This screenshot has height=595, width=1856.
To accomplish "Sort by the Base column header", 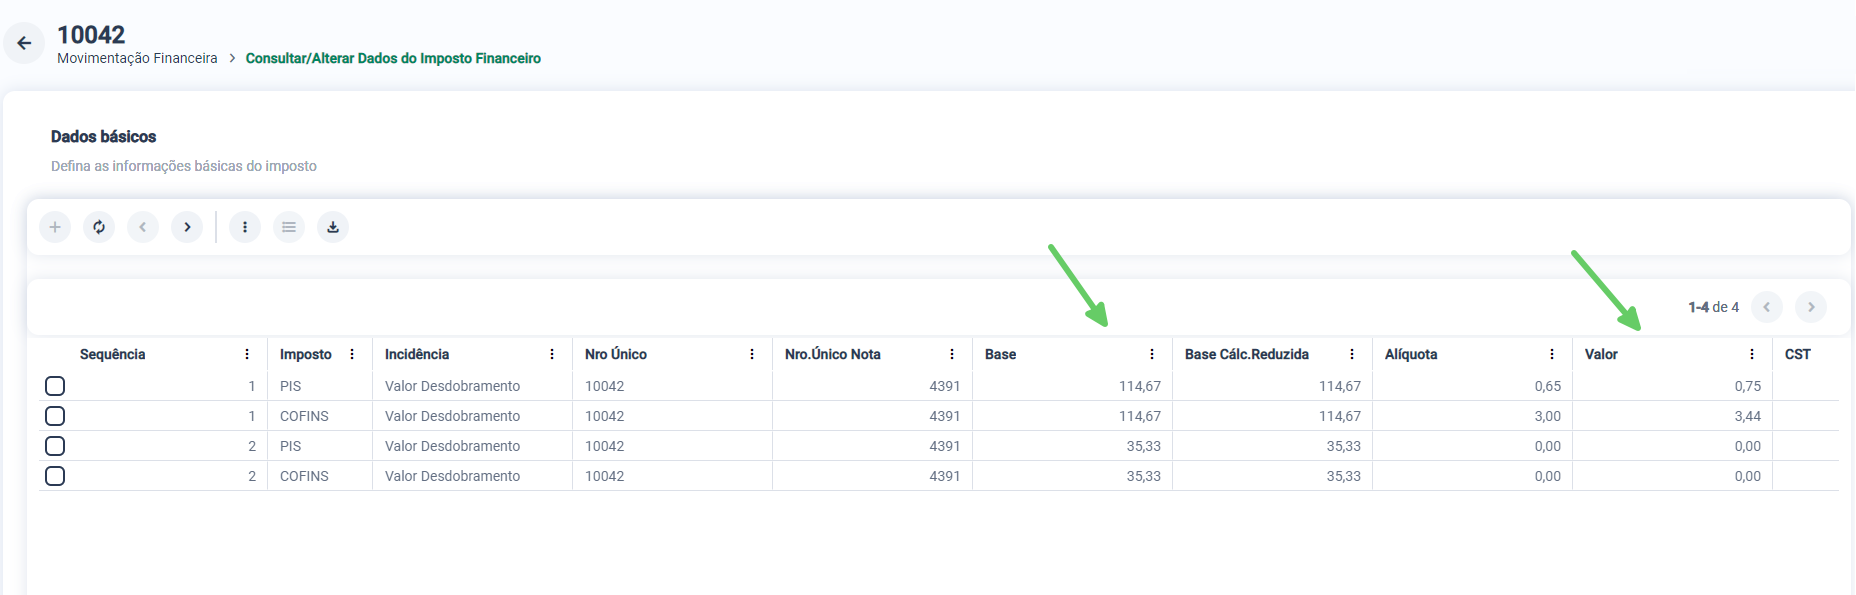I will click(x=1000, y=354).
